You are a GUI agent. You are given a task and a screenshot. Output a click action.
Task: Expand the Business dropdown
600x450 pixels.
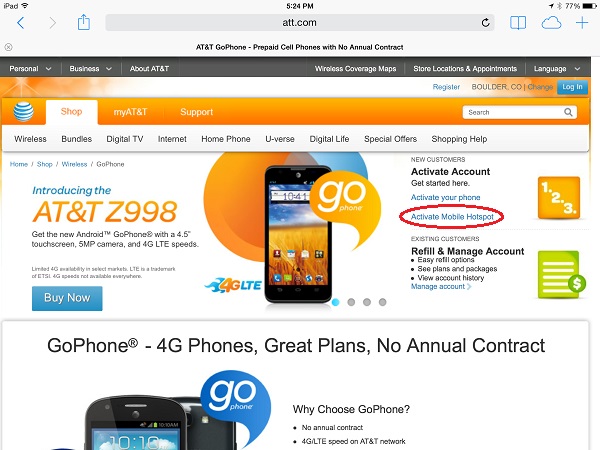[x=91, y=68]
